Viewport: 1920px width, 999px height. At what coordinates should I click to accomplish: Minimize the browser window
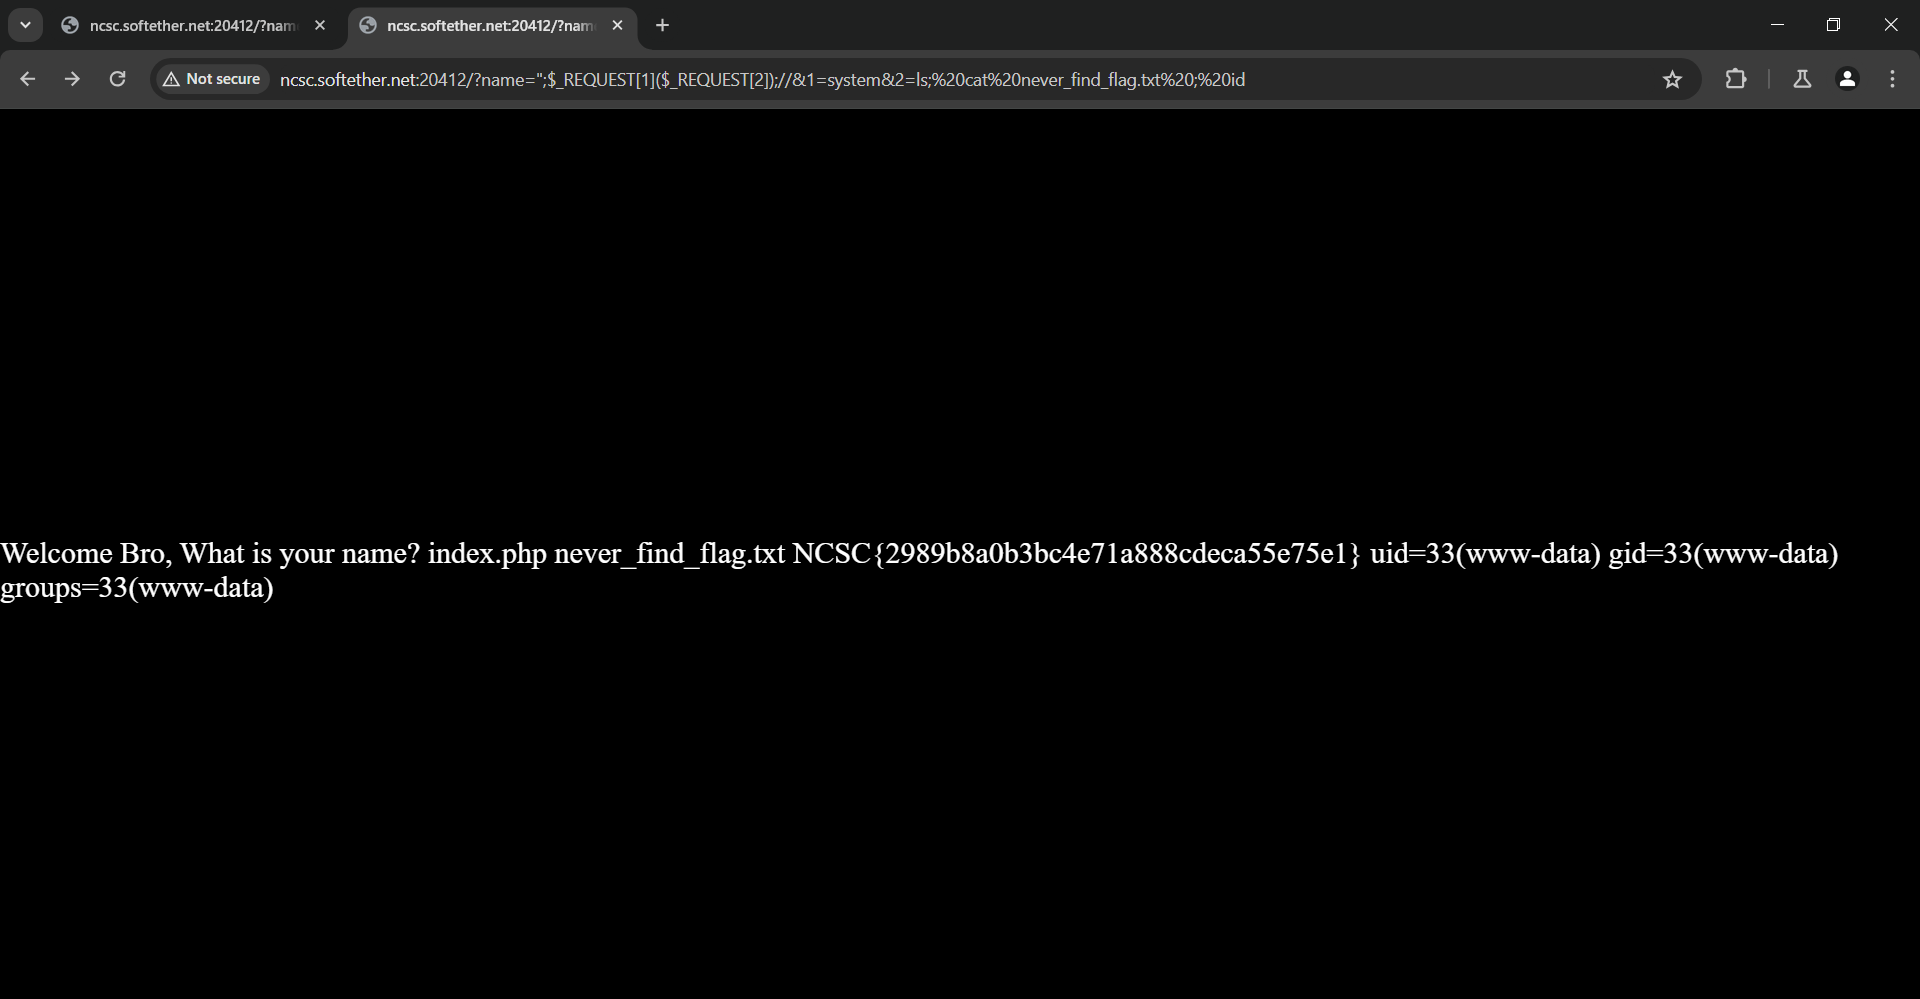coord(1778,24)
